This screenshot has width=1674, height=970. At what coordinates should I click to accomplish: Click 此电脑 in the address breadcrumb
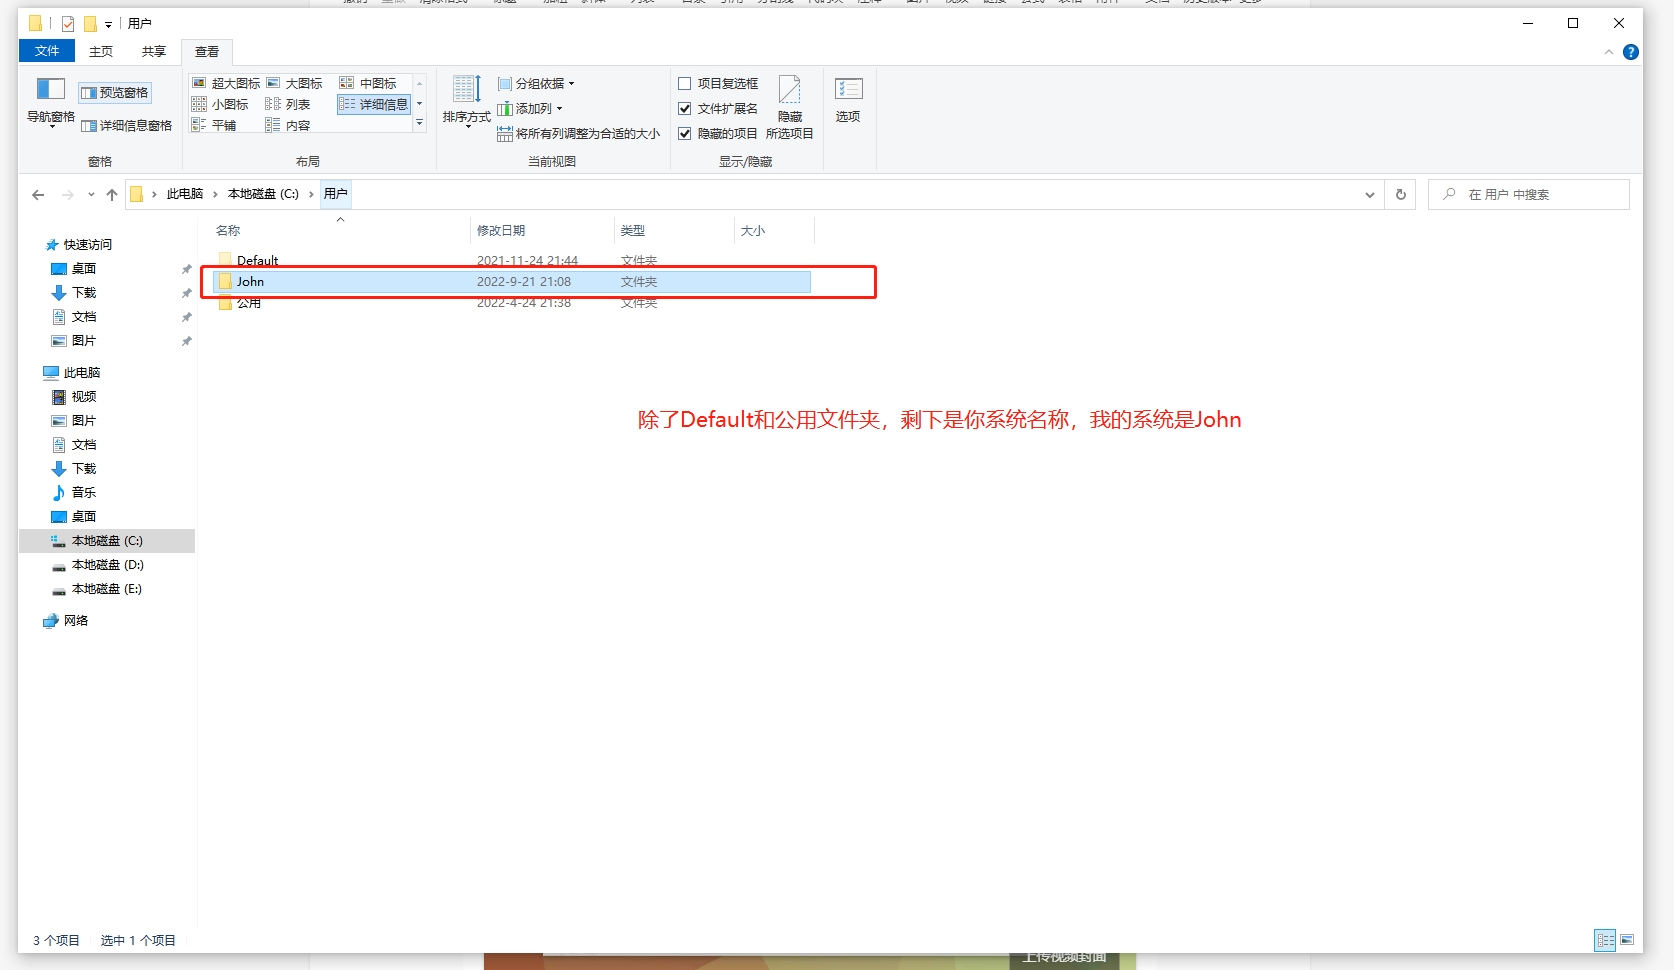[185, 194]
